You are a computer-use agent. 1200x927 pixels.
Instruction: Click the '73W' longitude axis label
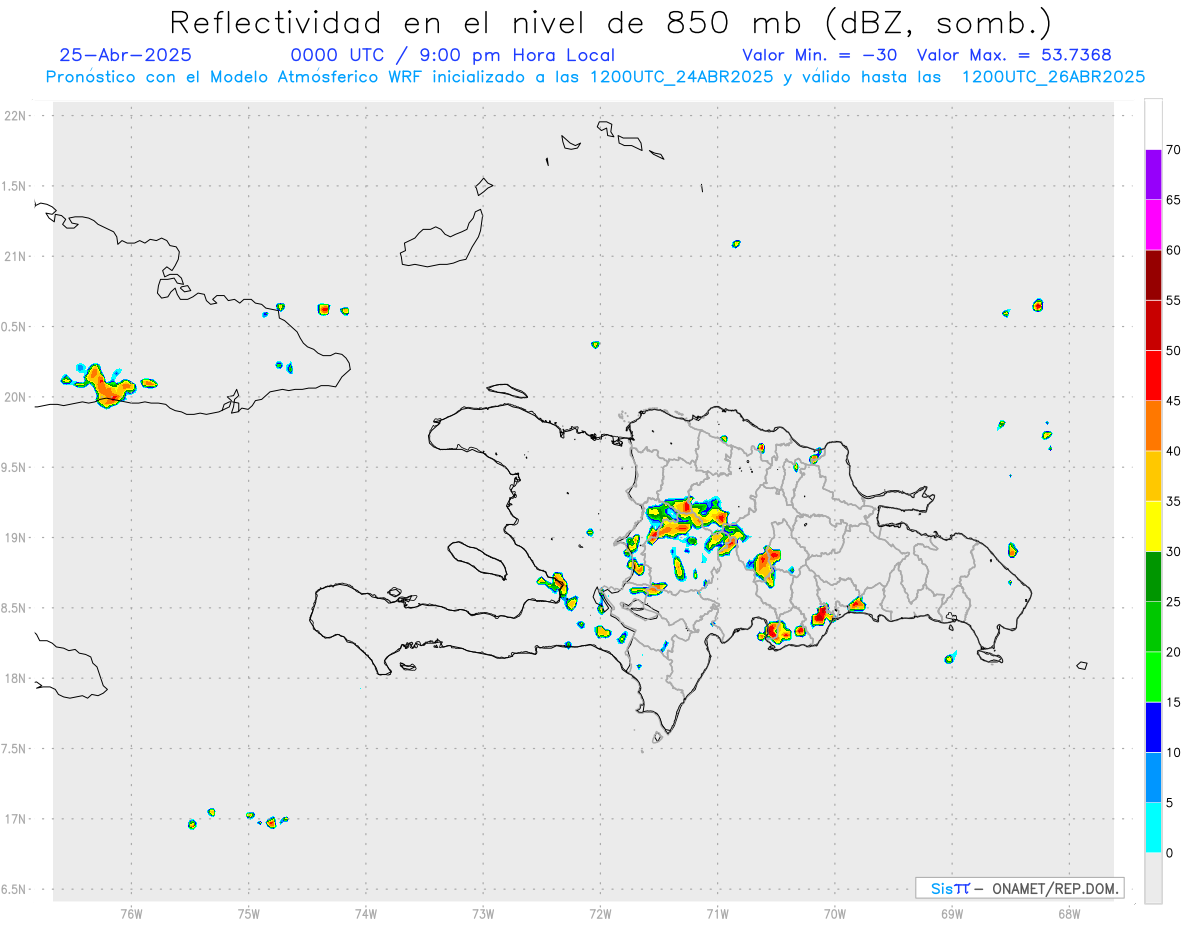(x=483, y=913)
